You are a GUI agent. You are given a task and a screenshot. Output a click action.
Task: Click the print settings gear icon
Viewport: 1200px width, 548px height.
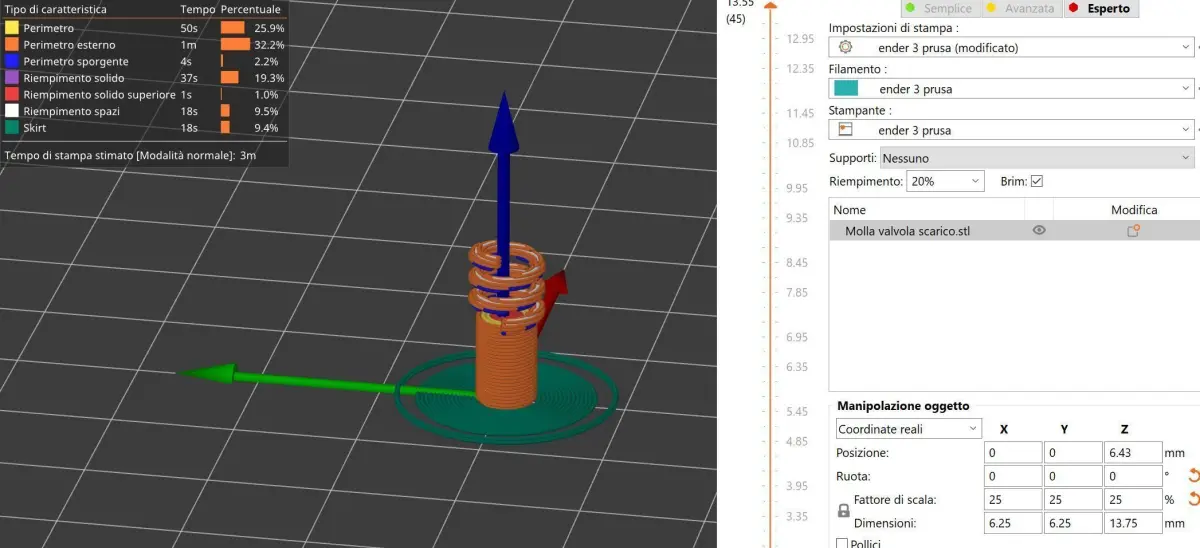pos(846,47)
